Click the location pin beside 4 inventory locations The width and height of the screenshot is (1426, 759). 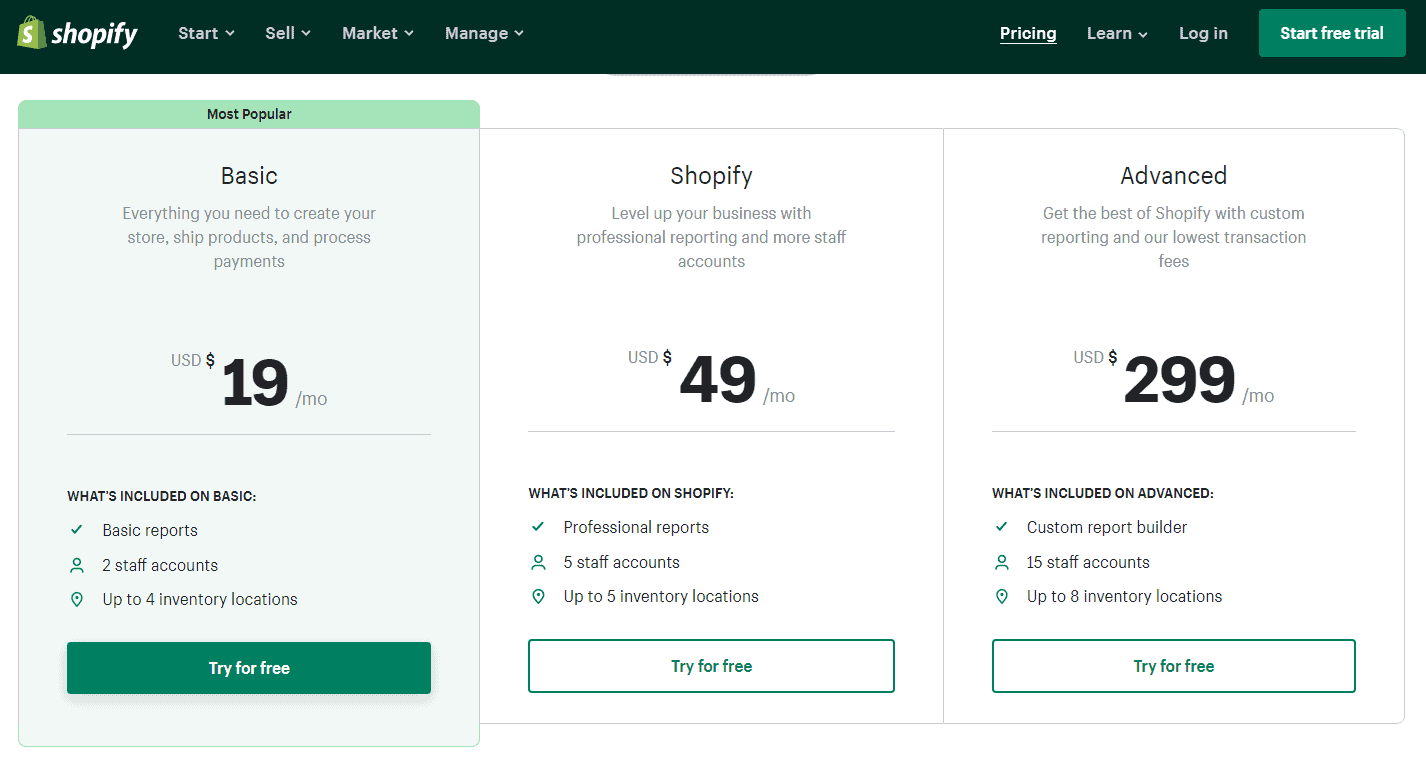[x=77, y=600]
